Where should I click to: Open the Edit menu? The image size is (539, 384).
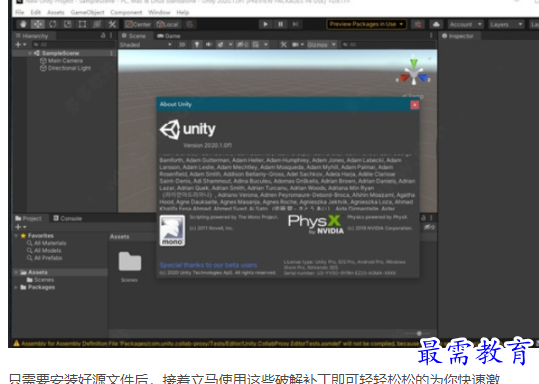click(x=35, y=12)
